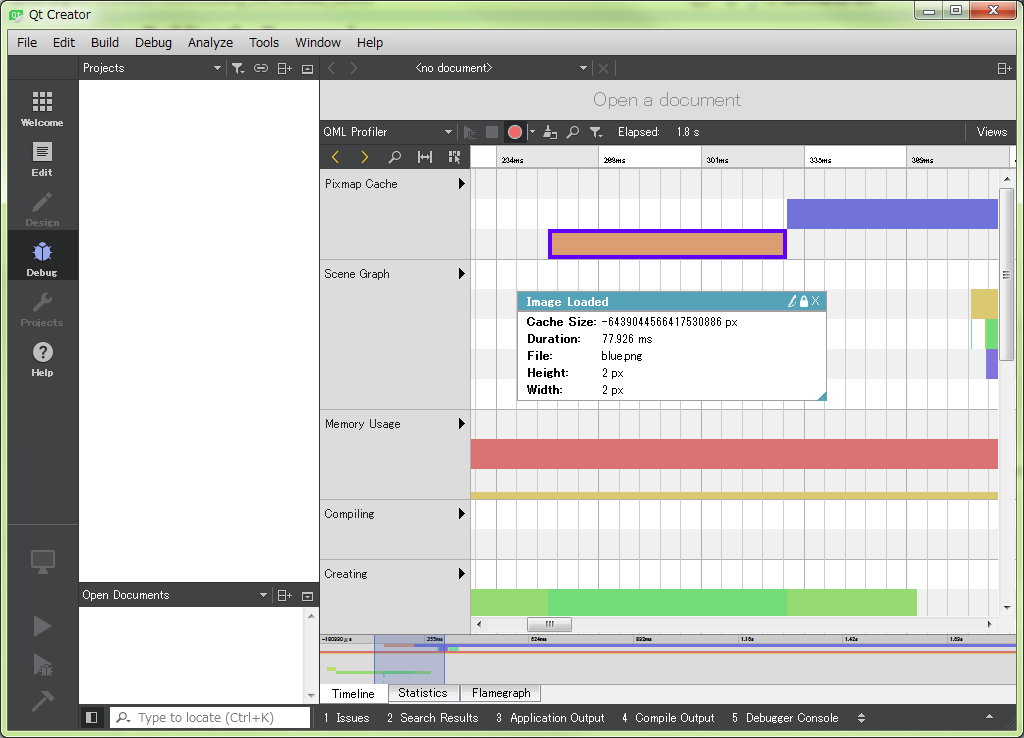This screenshot has width=1024, height=738.
Task: Click the select range icon
Action: point(425,157)
